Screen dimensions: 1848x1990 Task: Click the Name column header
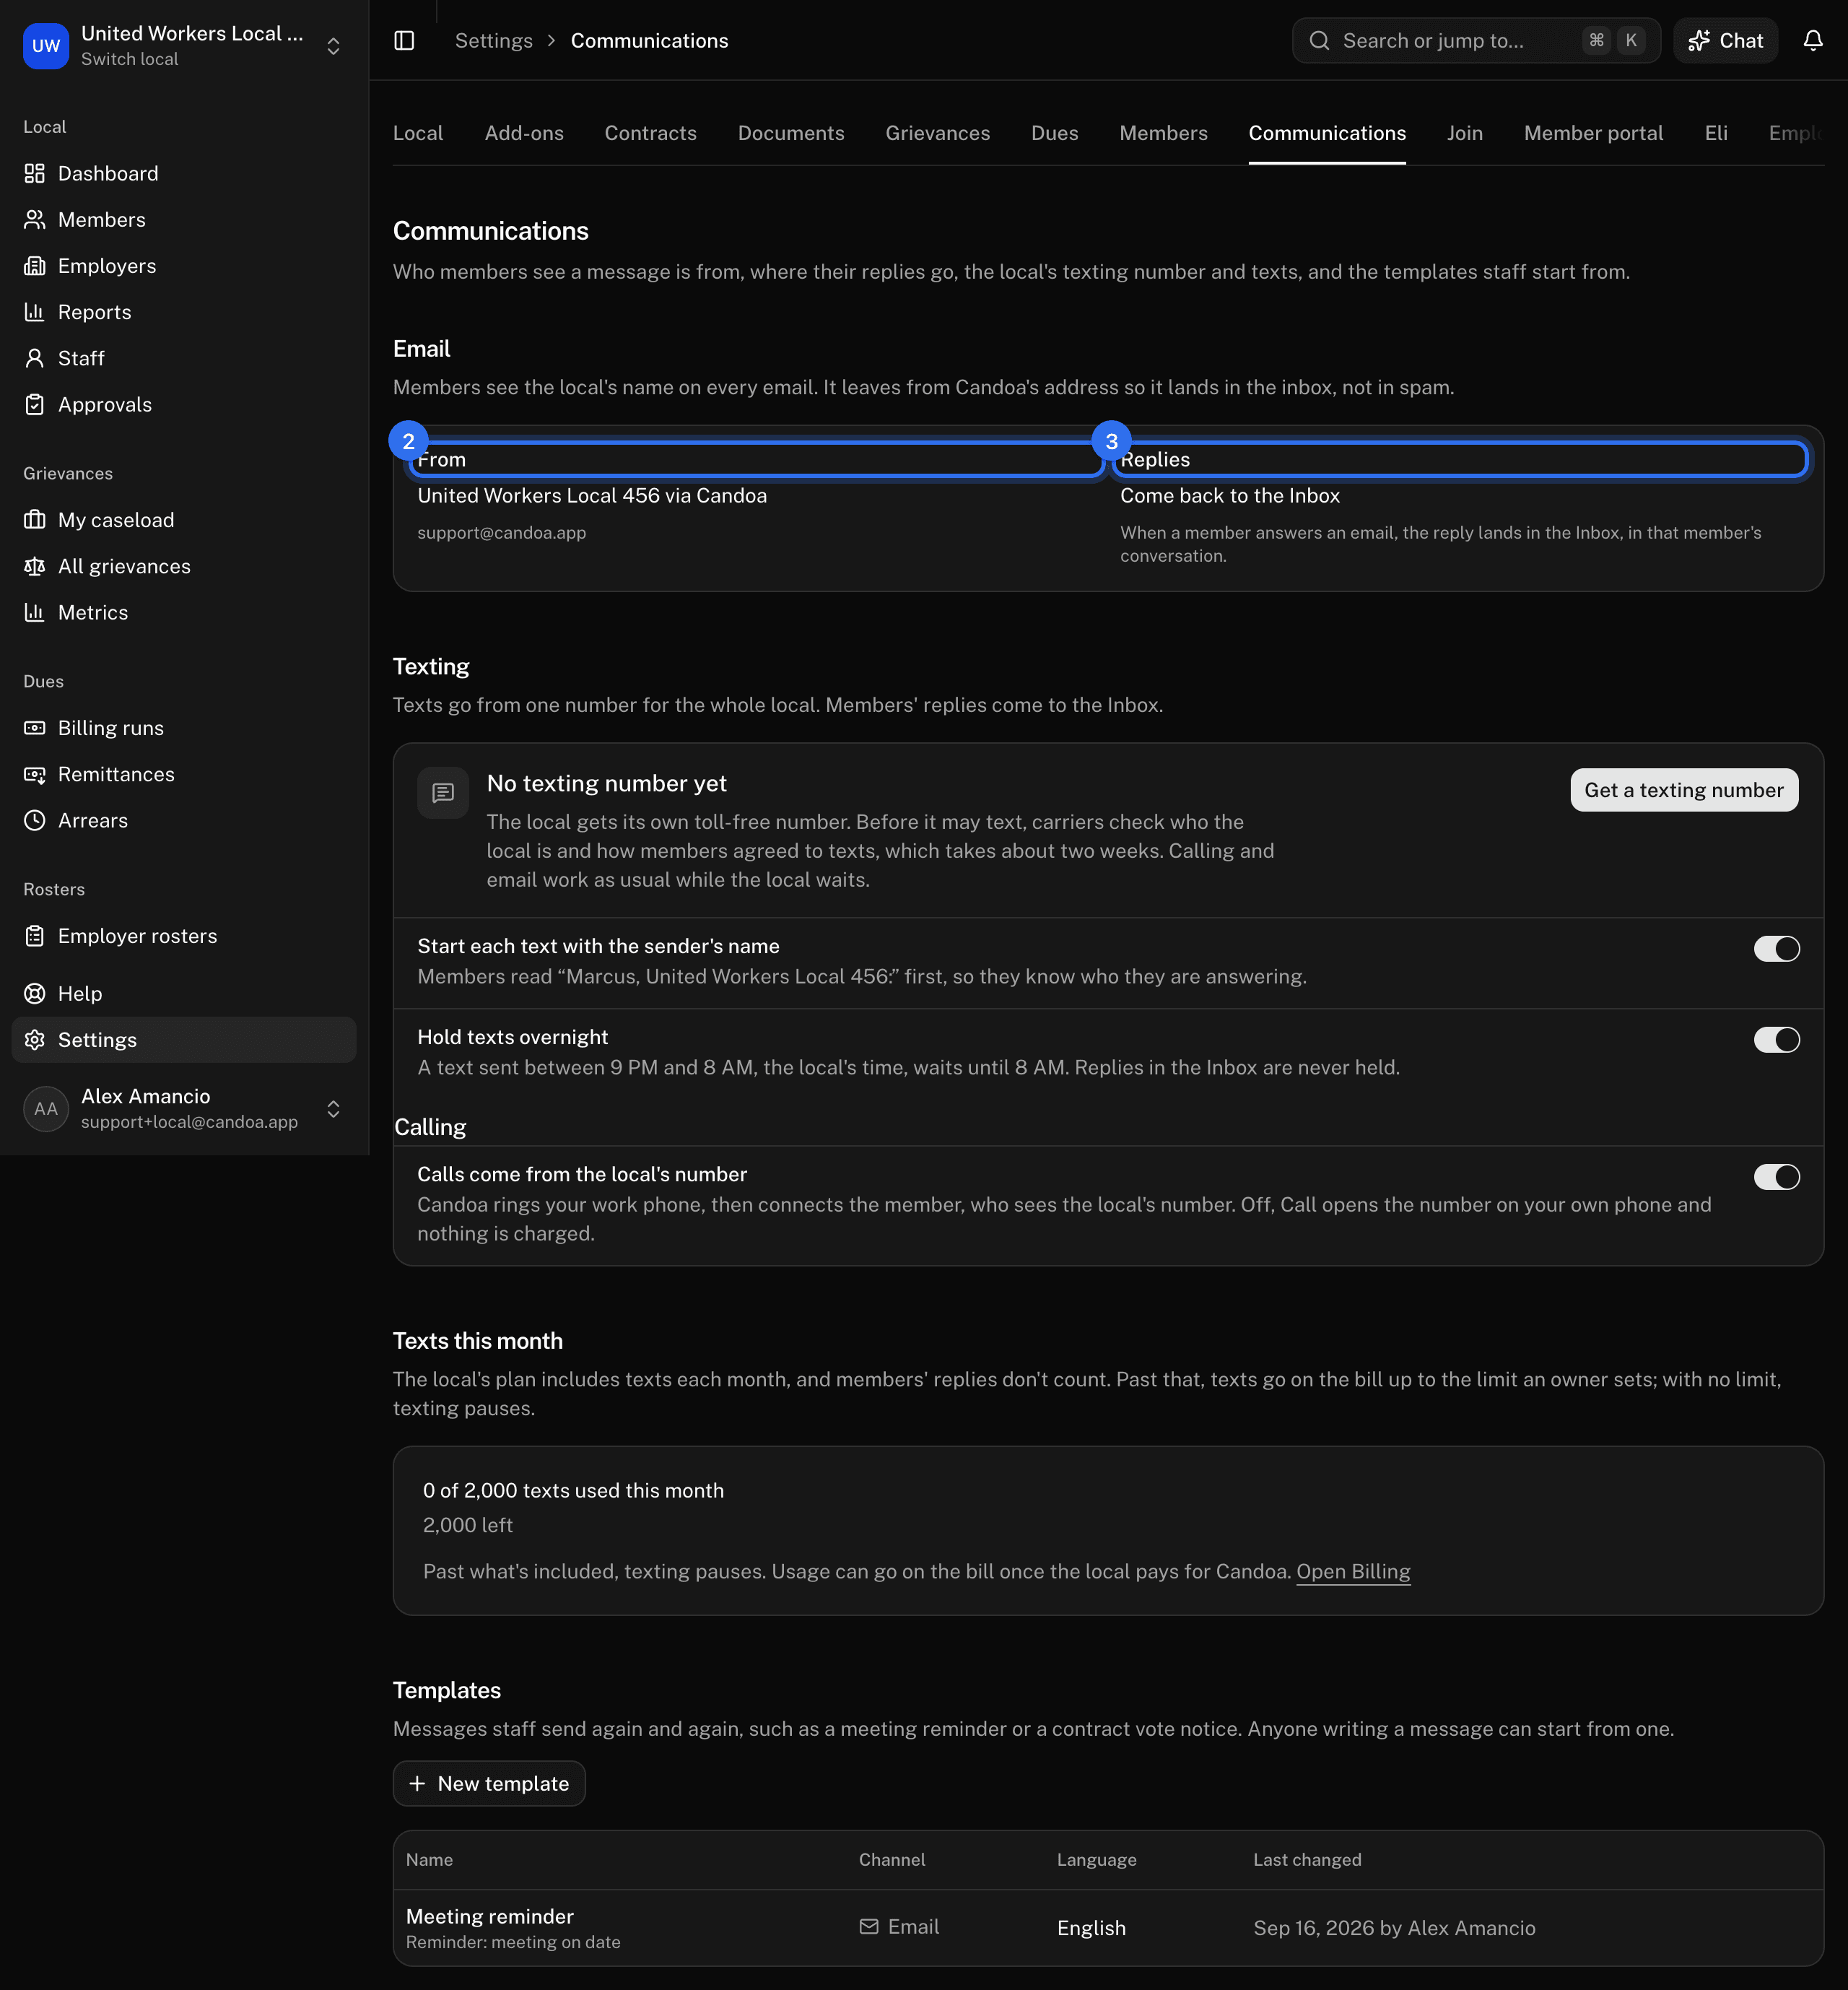[429, 1859]
